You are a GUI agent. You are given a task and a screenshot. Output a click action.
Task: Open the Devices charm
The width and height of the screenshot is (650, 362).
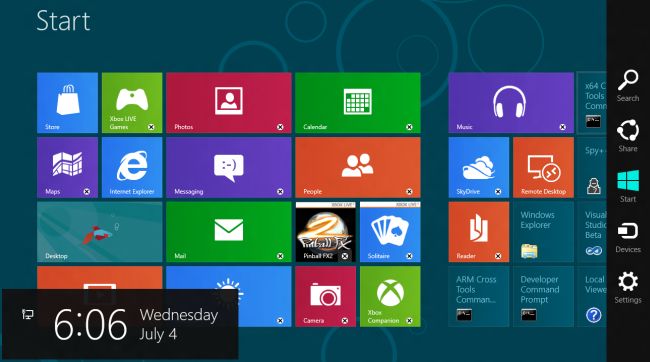click(x=628, y=237)
